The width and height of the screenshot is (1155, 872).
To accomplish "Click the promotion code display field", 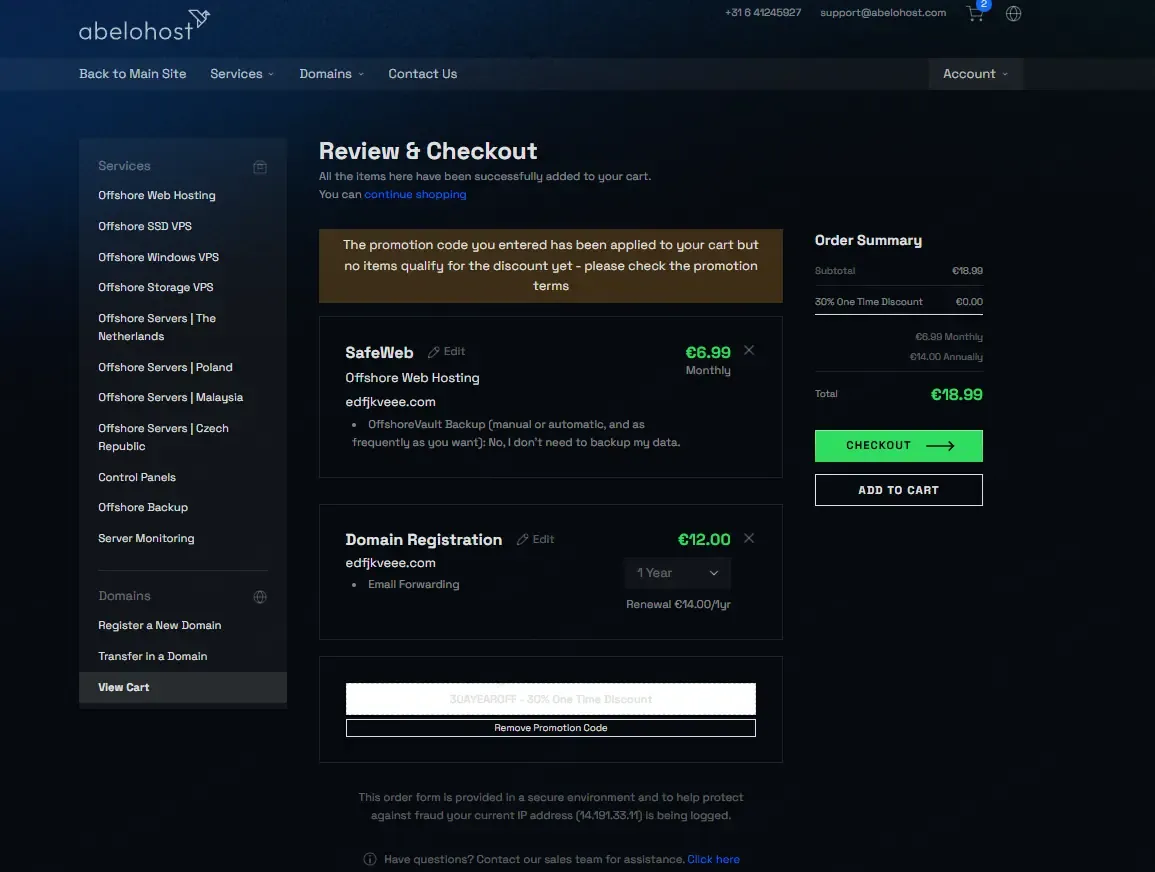I will pos(551,699).
